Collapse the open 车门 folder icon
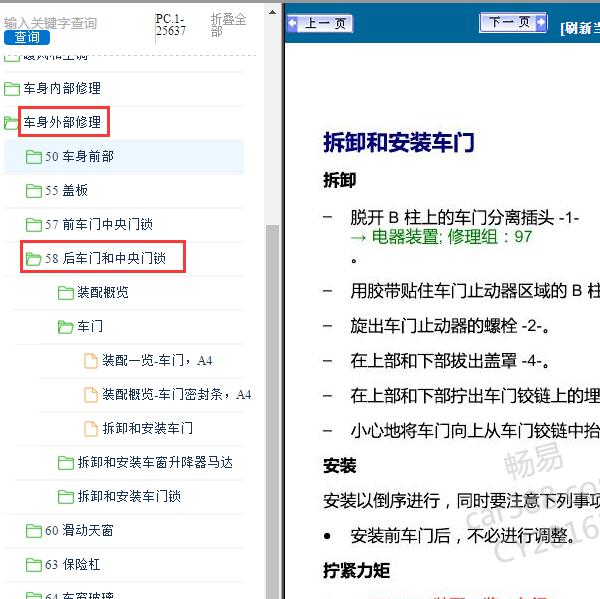This screenshot has width=600, height=599. pos(65,327)
